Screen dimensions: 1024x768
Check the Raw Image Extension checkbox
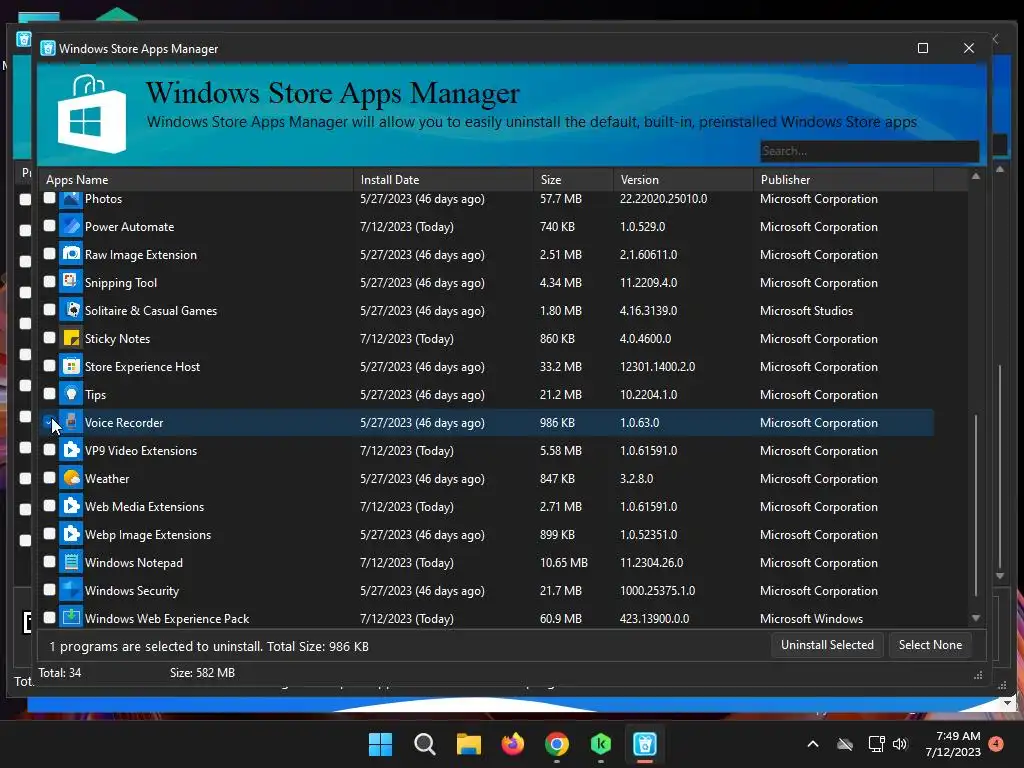click(x=50, y=253)
